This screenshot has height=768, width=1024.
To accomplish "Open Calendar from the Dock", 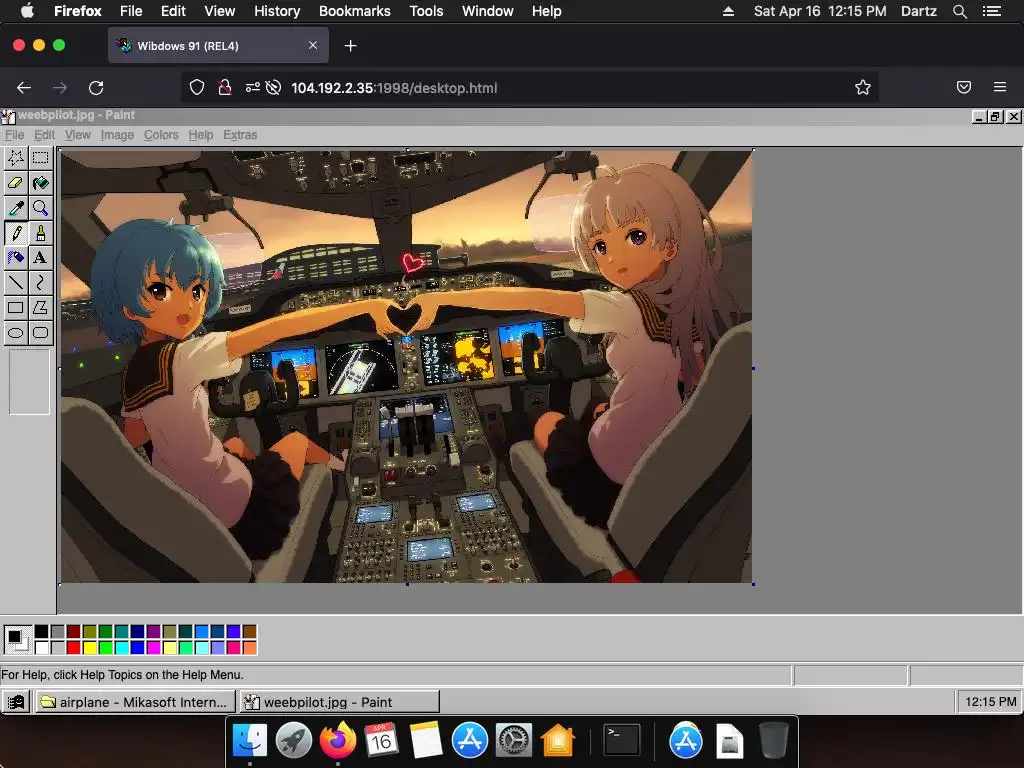I will [381, 741].
